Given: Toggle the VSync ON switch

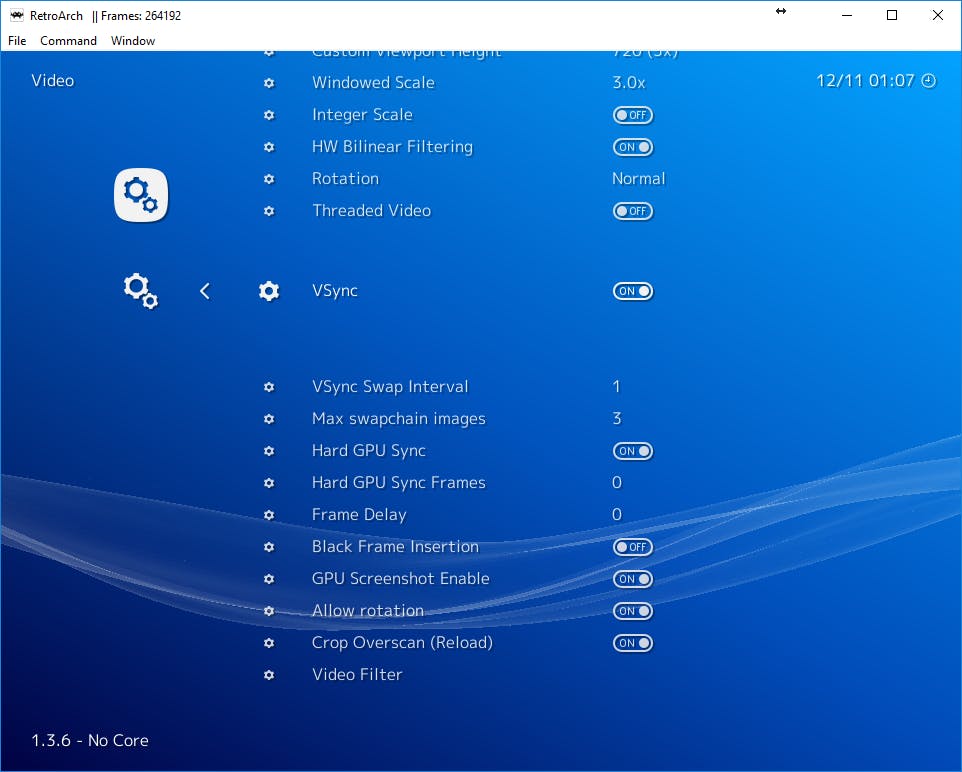Looking at the screenshot, I should point(633,291).
